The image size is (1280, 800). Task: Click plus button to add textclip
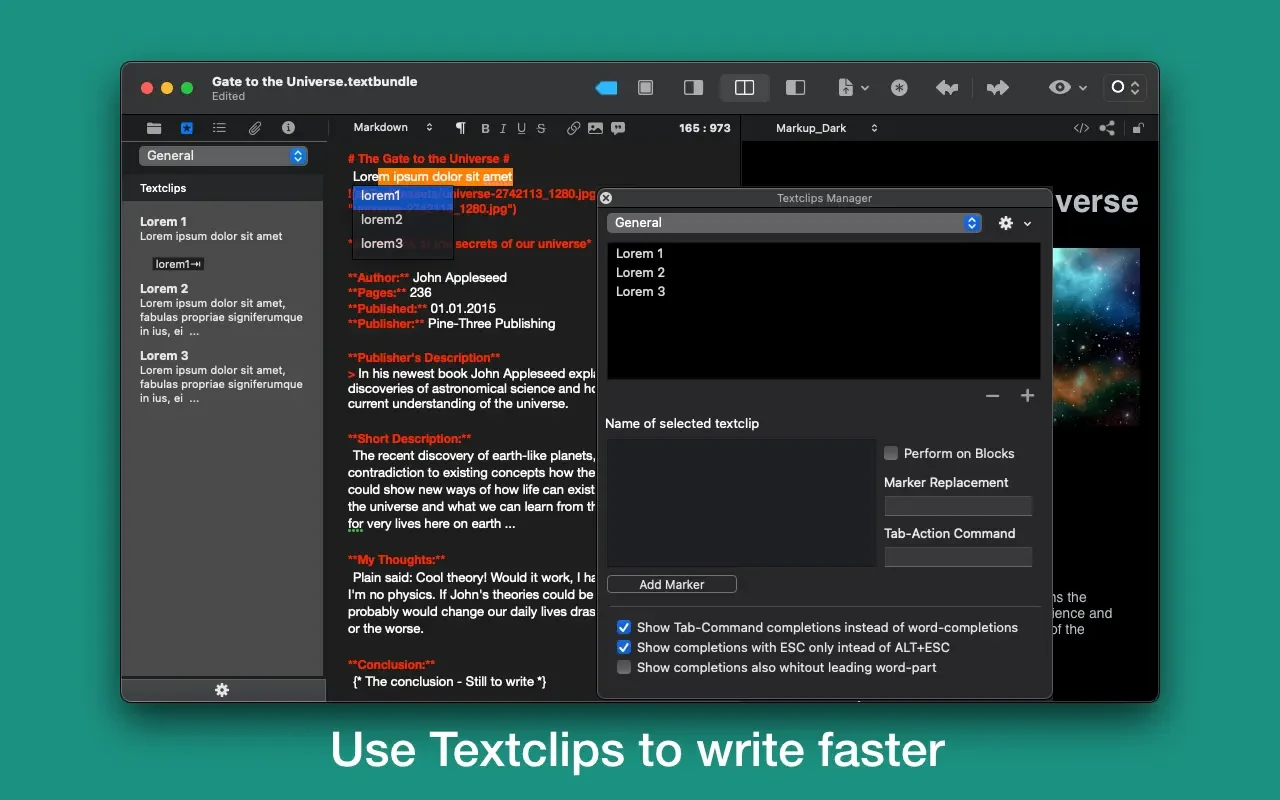tap(1027, 396)
